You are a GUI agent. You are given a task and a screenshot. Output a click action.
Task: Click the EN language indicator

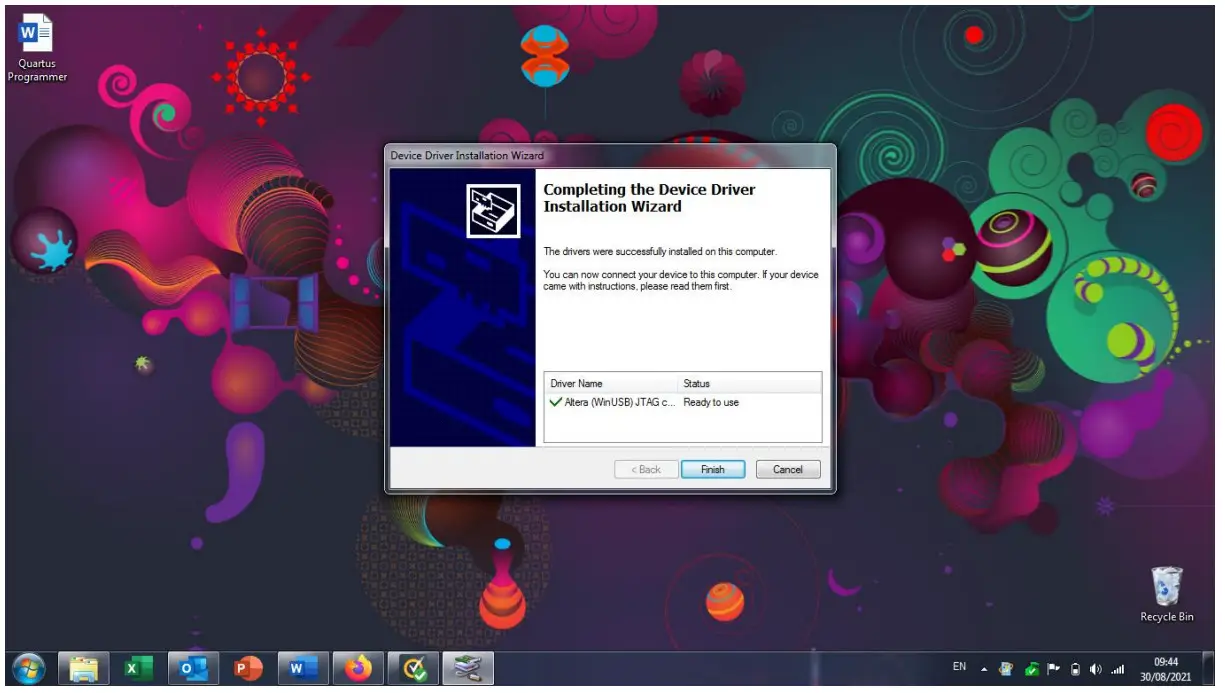point(959,667)
